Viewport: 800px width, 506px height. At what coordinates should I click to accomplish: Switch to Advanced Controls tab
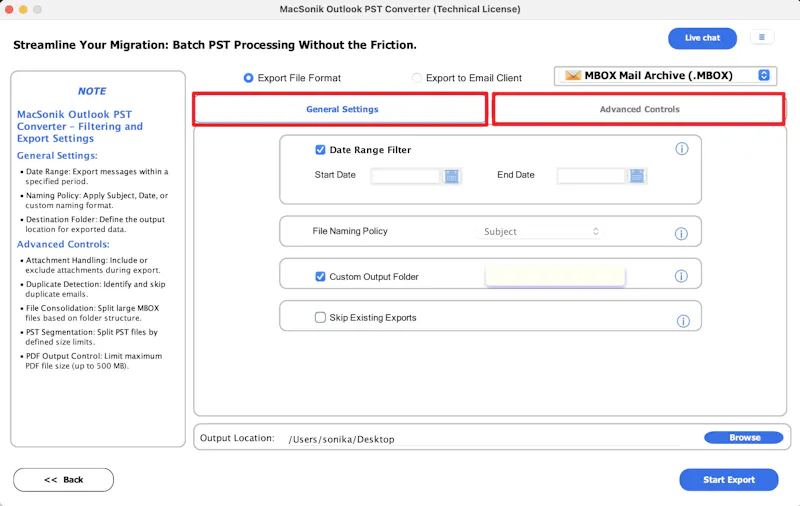click(x=639, y=109)
